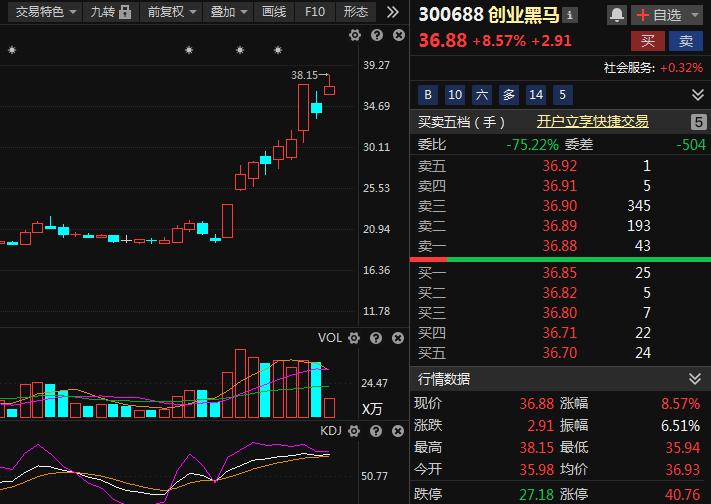Click the B tag badge
This screenshot has width=711, height=504.
(428, 95)
